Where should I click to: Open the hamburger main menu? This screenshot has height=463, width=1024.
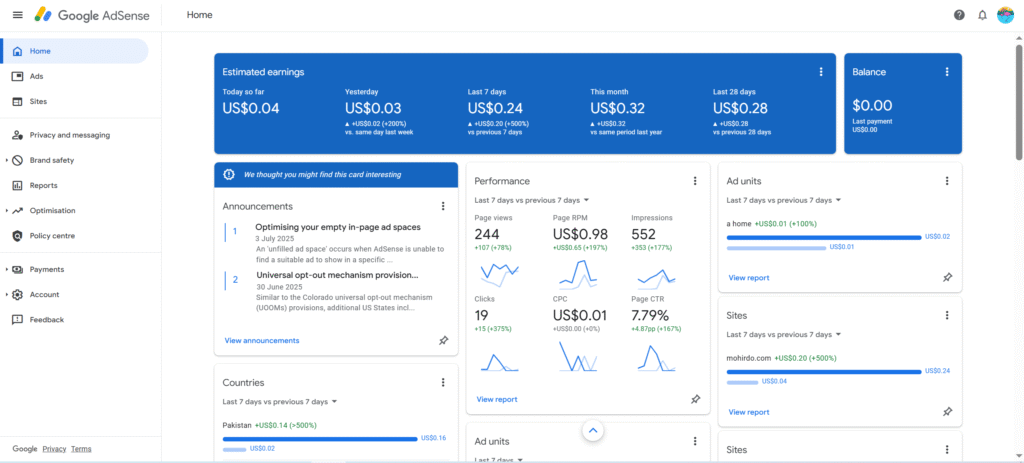point(17,15)
